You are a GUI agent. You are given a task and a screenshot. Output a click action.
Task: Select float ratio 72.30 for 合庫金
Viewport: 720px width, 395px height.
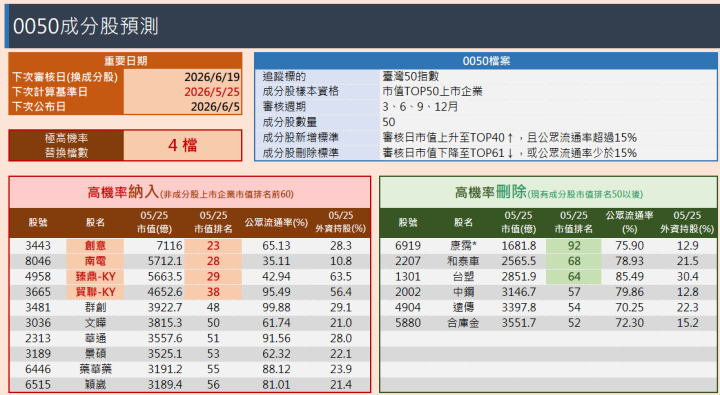[629, 323]
